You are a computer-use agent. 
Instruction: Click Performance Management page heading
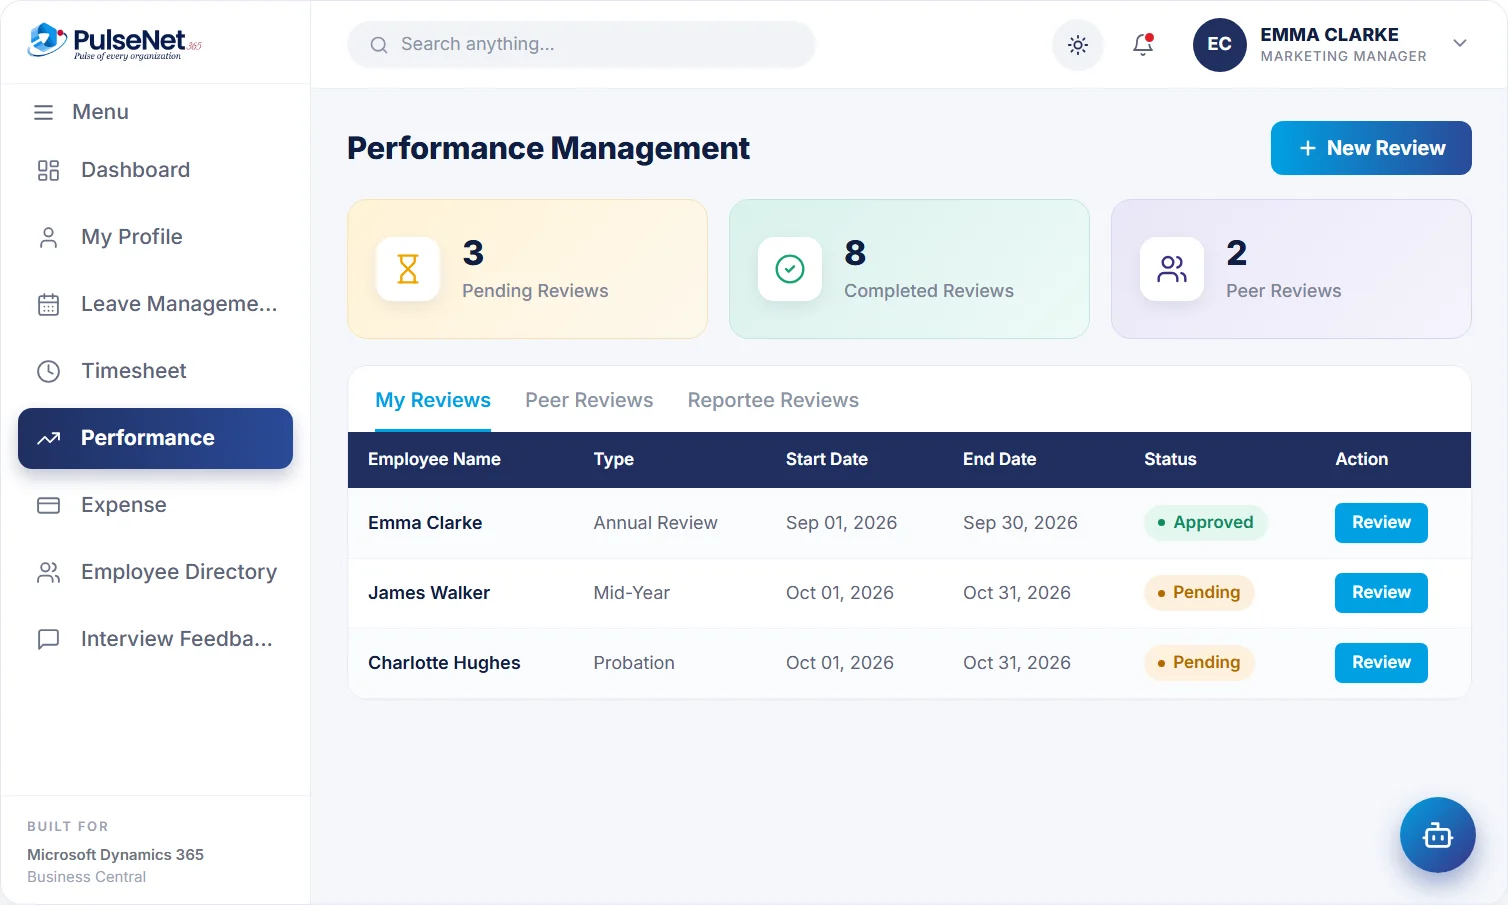[548, 148]
